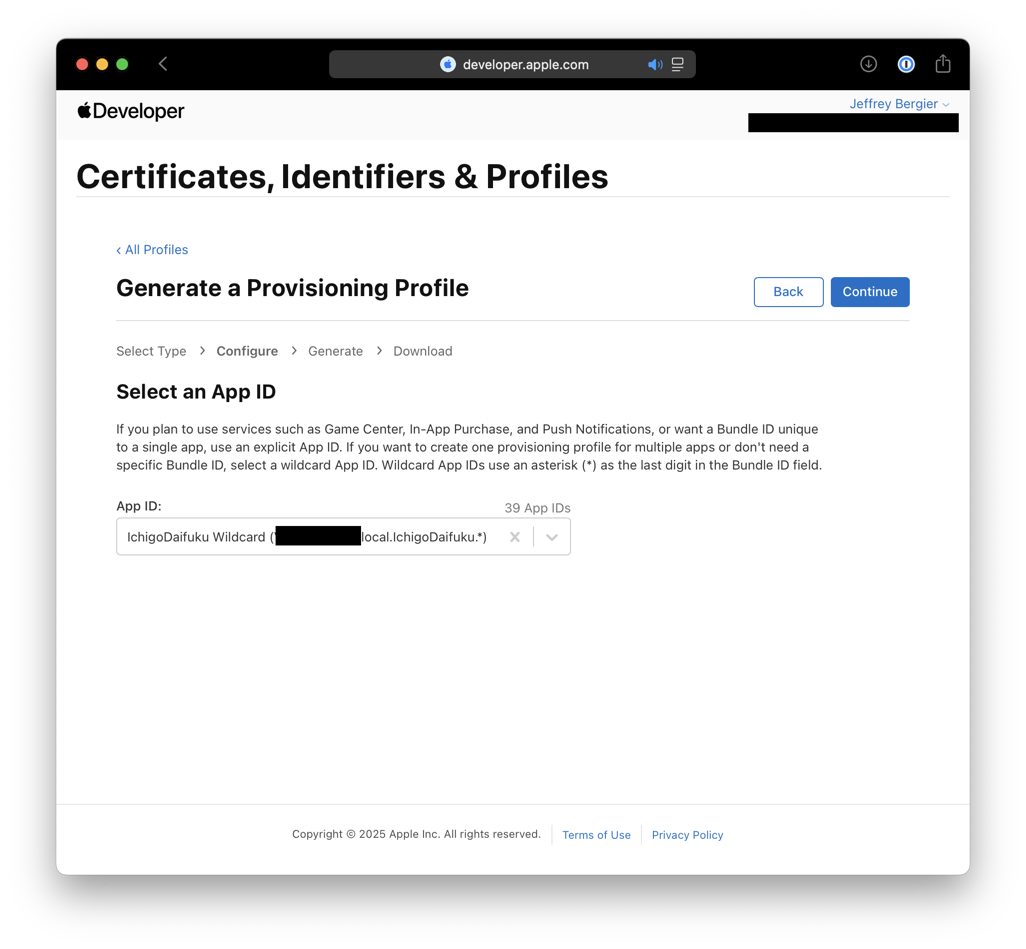Click the site icon beside developer.apple.com

coord(448,65)
